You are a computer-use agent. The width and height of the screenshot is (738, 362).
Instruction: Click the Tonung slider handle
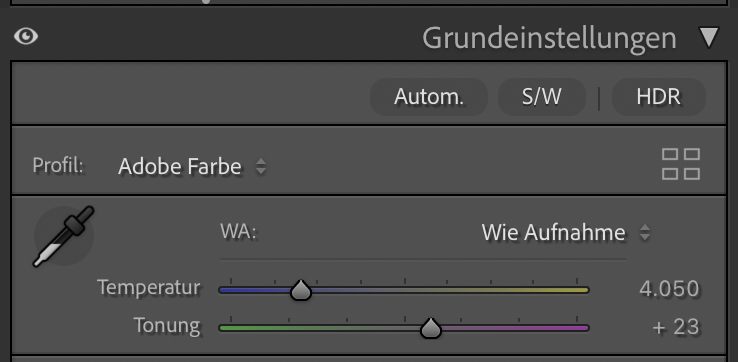431,328
